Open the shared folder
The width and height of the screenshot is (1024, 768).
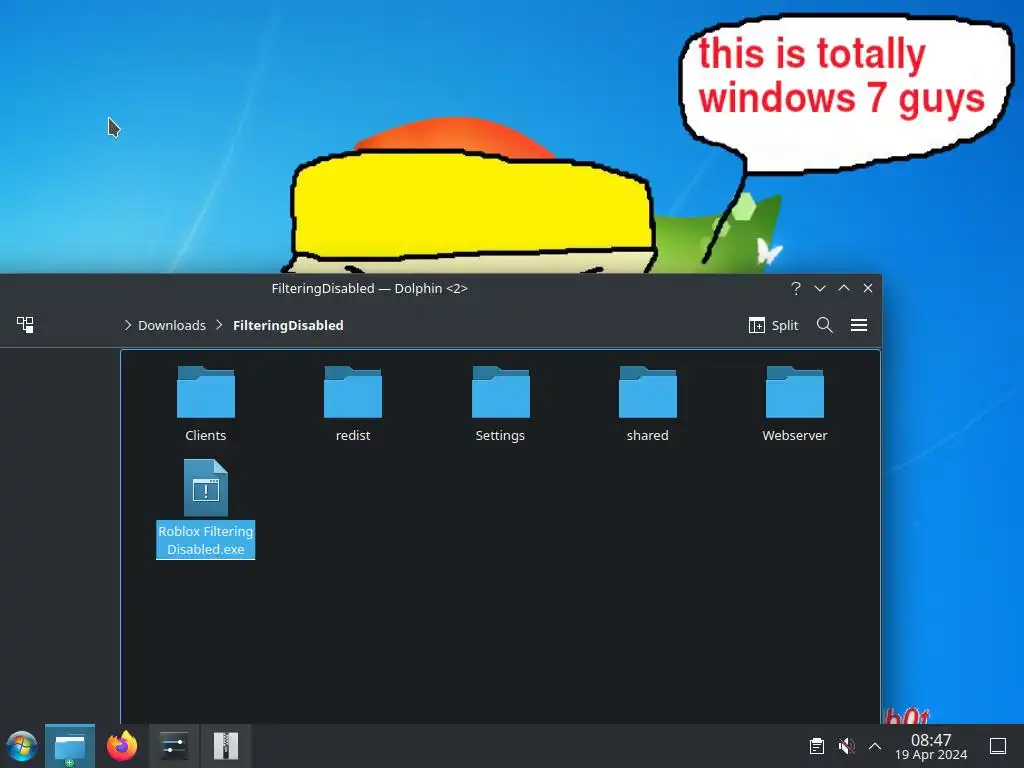[x=647, y=392]
